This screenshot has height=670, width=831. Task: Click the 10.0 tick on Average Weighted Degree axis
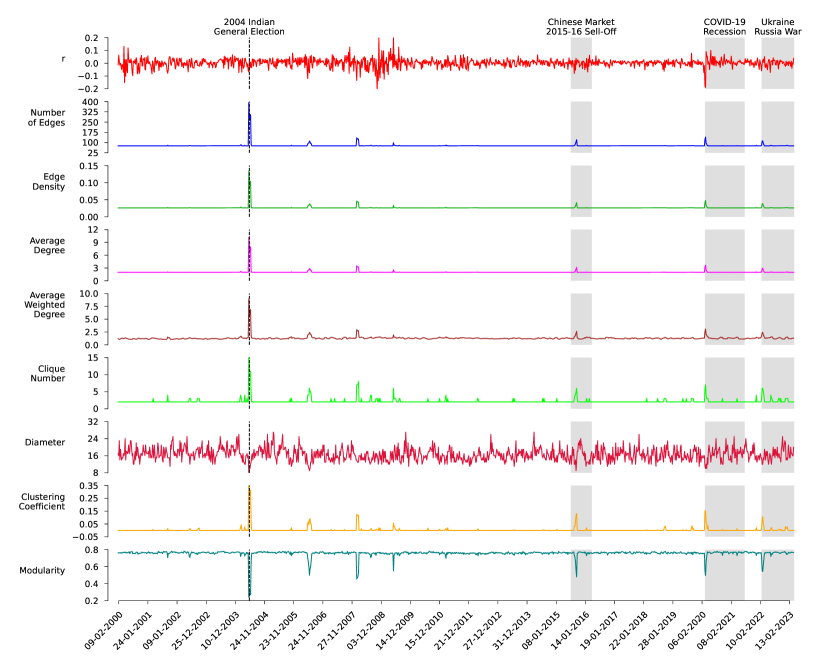(90, 294)
